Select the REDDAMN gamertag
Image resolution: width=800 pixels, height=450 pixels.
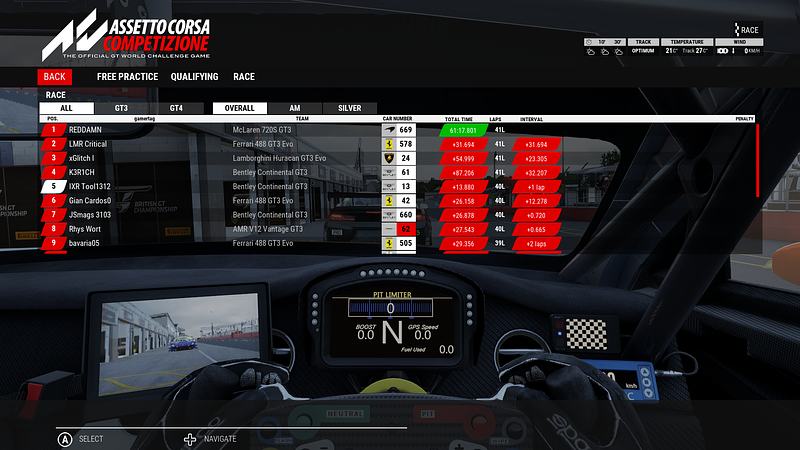(x=85, y=130)
